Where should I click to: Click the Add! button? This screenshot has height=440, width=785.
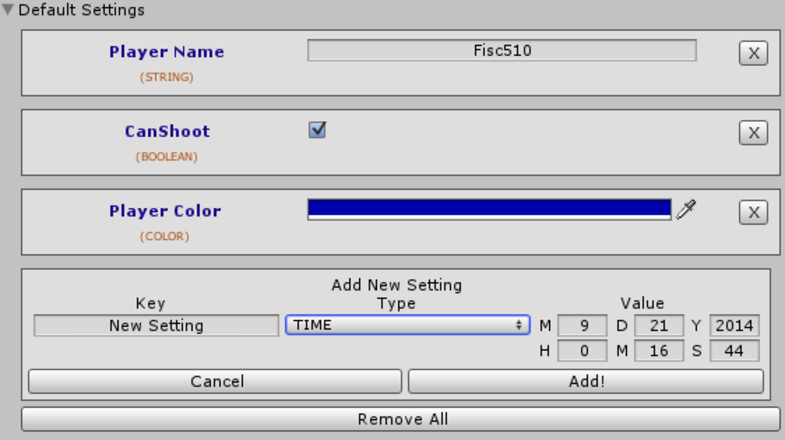(586, 381)
